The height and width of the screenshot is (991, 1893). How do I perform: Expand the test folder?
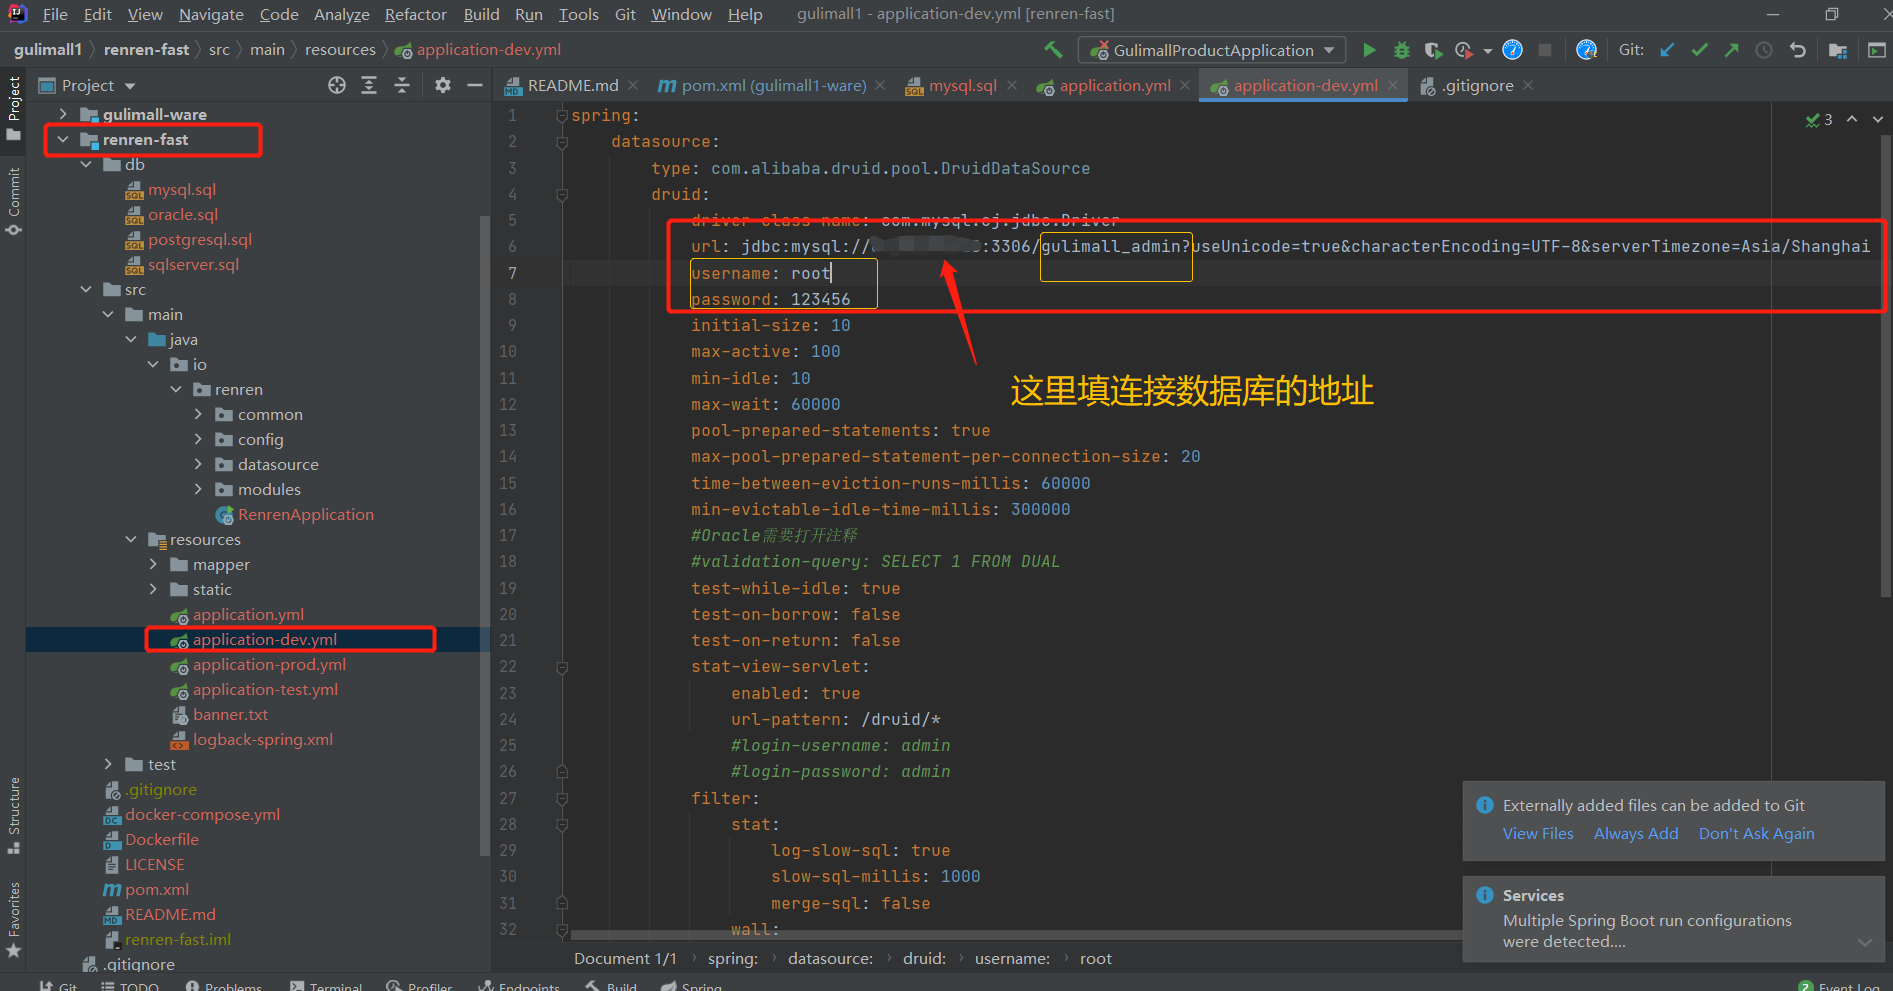coord(108,764)
